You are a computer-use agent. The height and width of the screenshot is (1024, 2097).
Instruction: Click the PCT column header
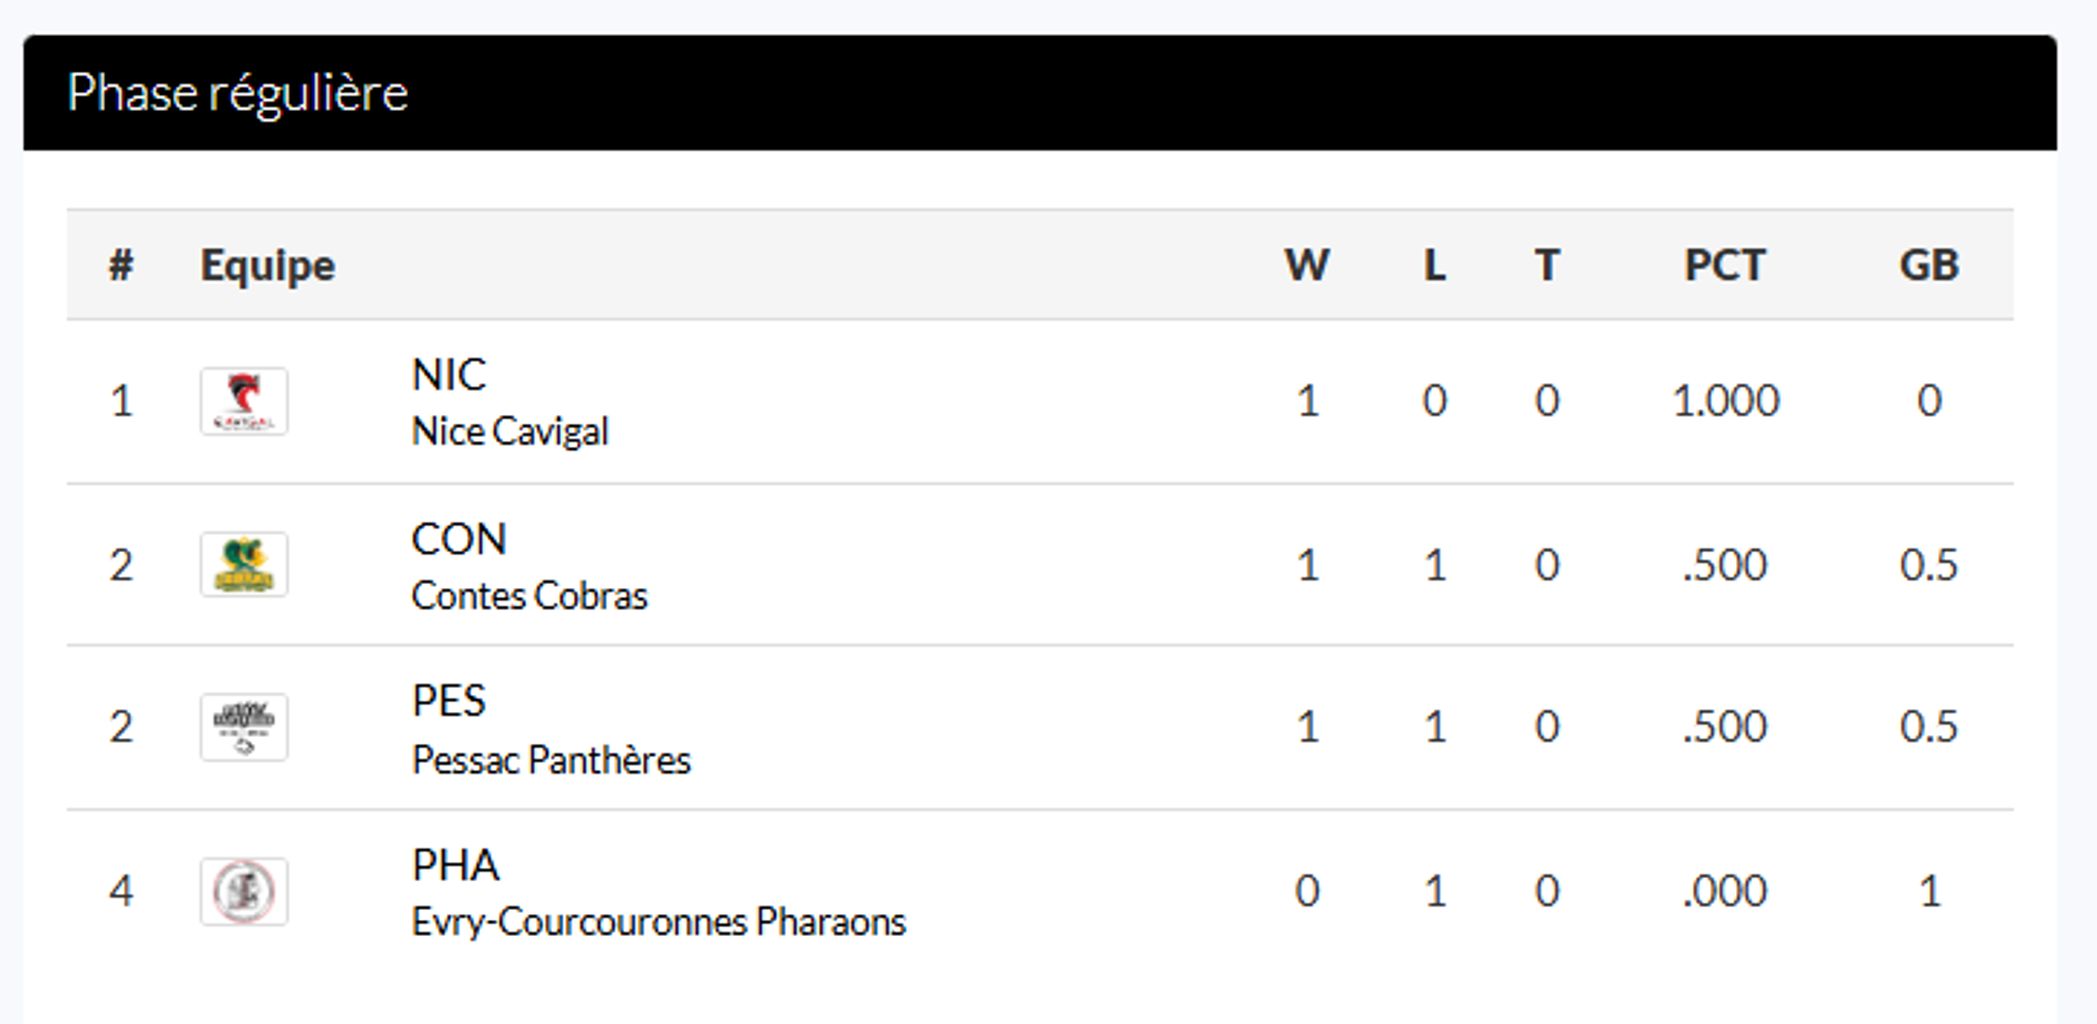coord(1725,265)
